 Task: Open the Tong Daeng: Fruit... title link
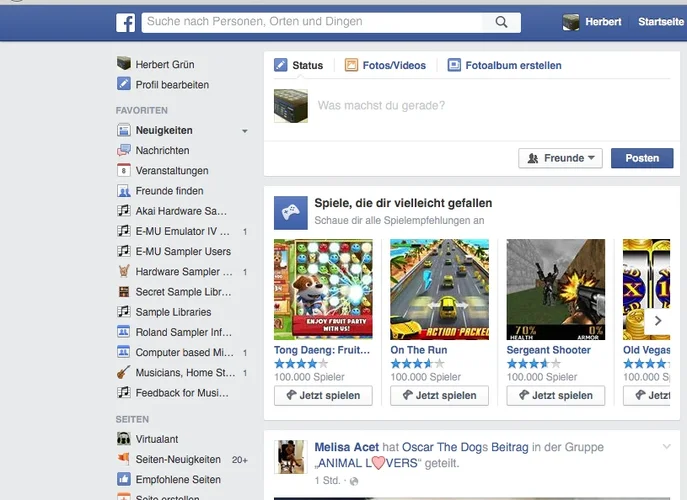322,350
